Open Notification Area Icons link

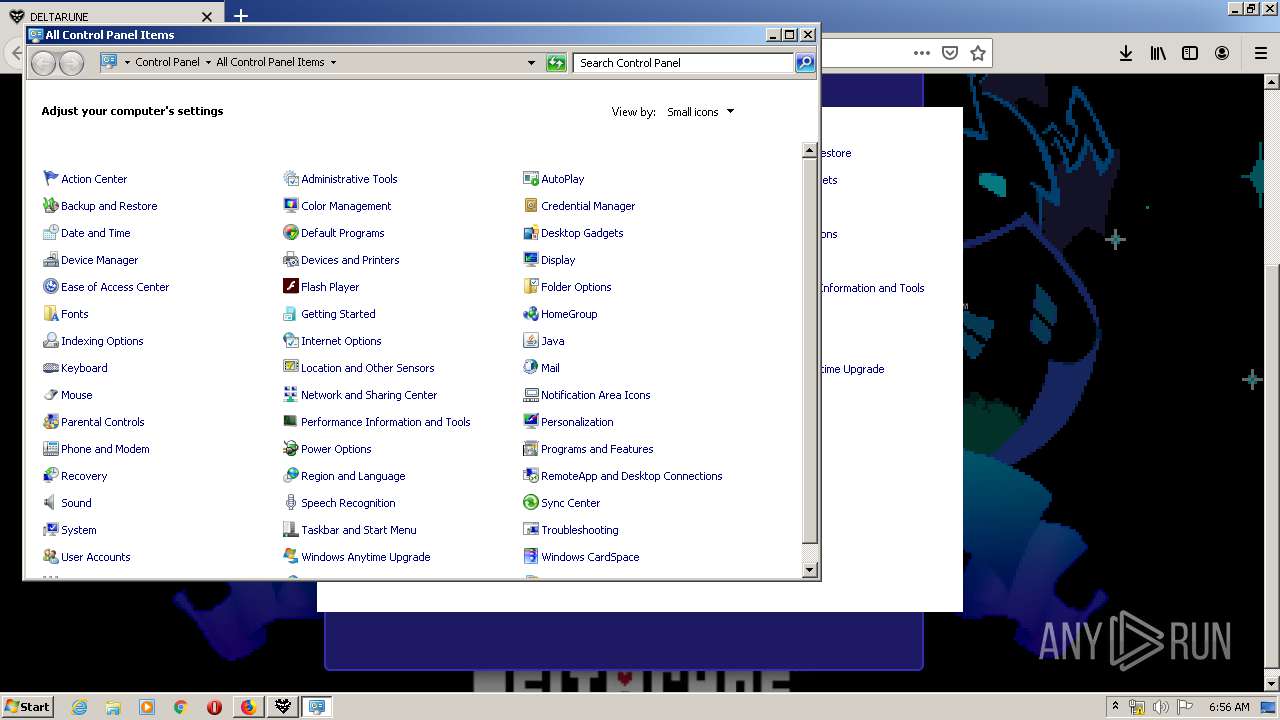(596, 395)
